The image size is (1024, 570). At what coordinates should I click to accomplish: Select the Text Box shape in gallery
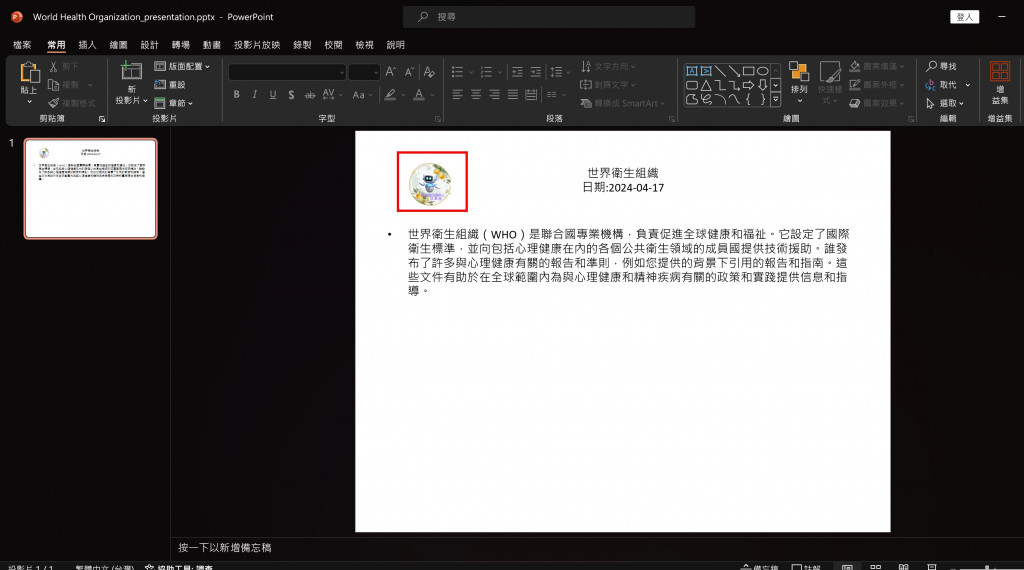coord(692,71)
